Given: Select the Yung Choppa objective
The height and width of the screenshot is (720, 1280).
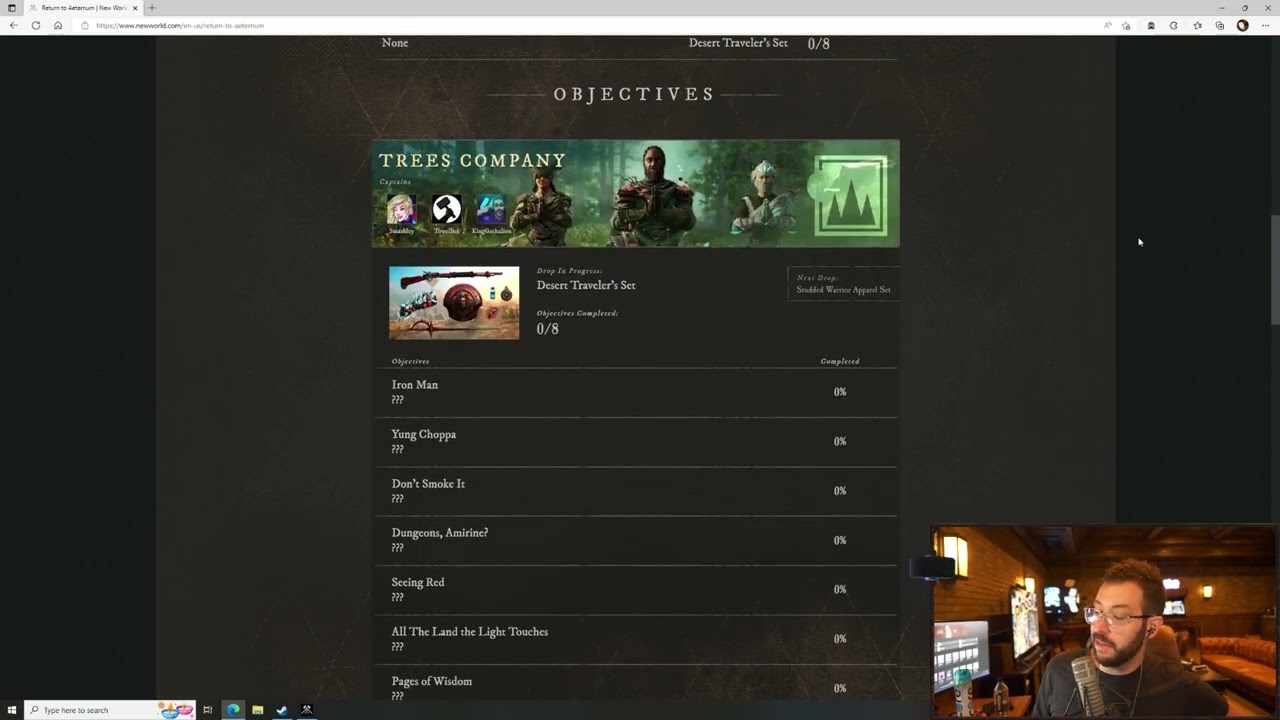Looking at the screenshot, I should pos(636,441).
